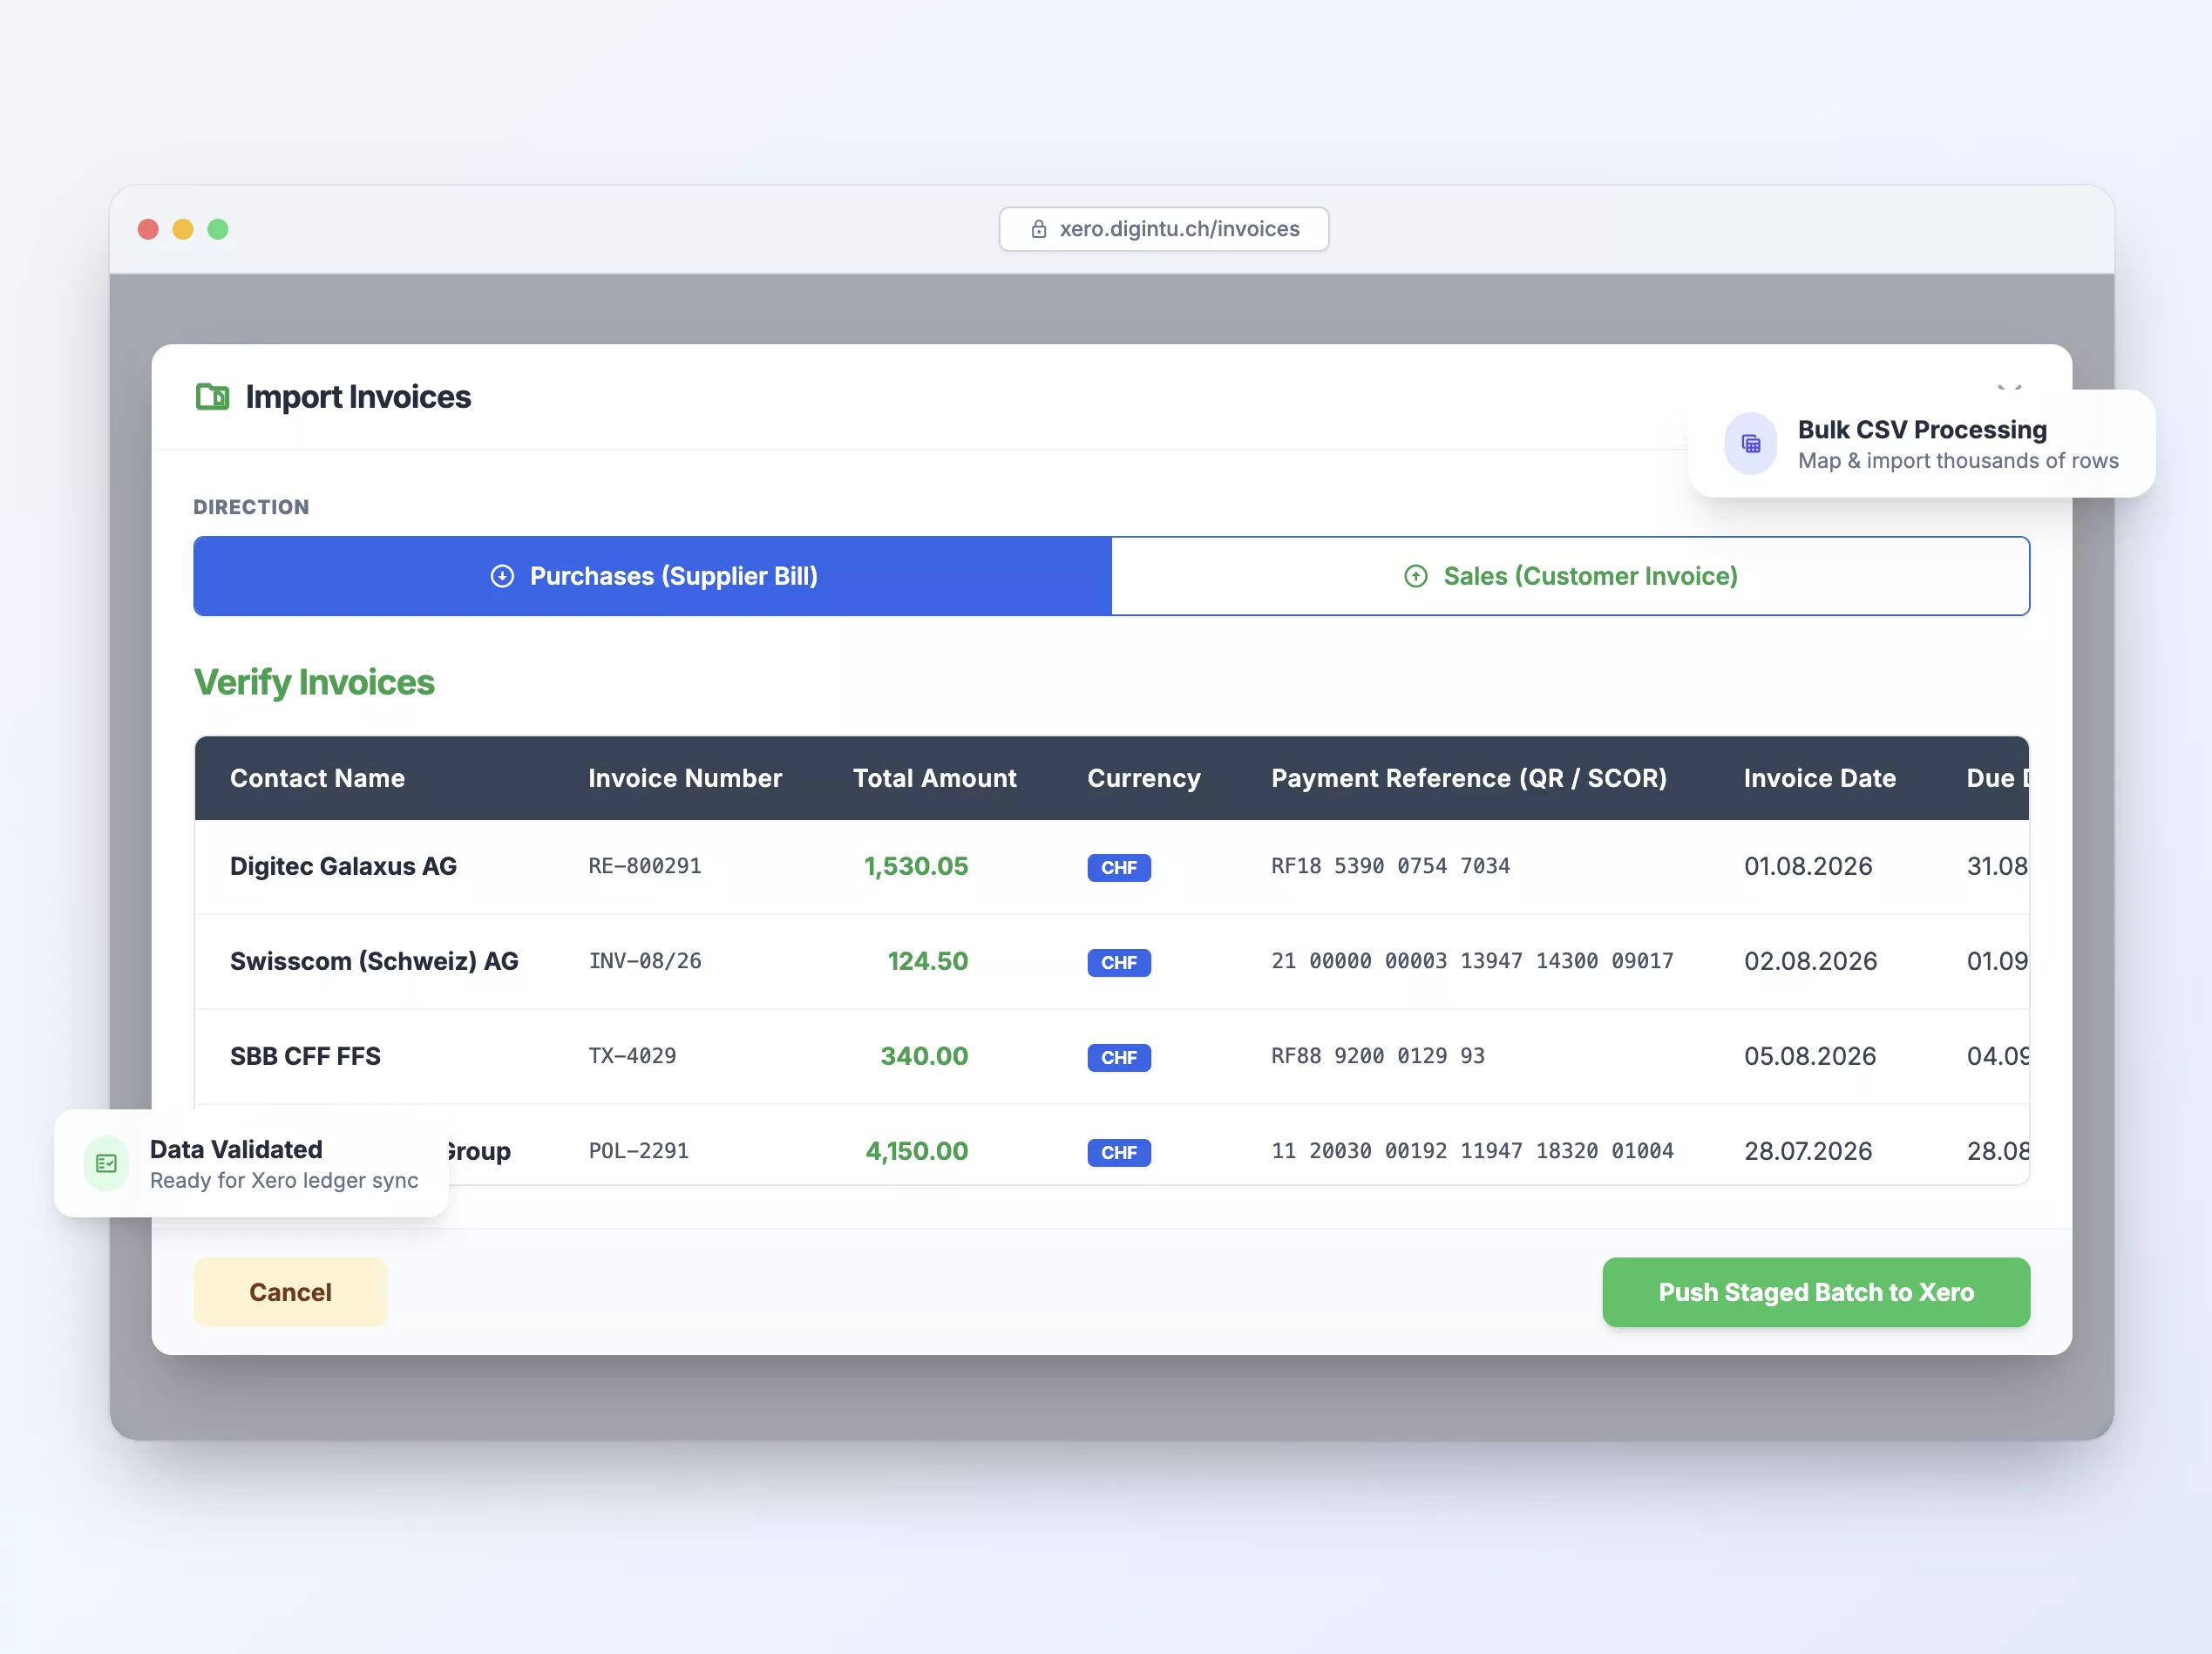Click invoice date 01.08.2026

(1808, 866)
